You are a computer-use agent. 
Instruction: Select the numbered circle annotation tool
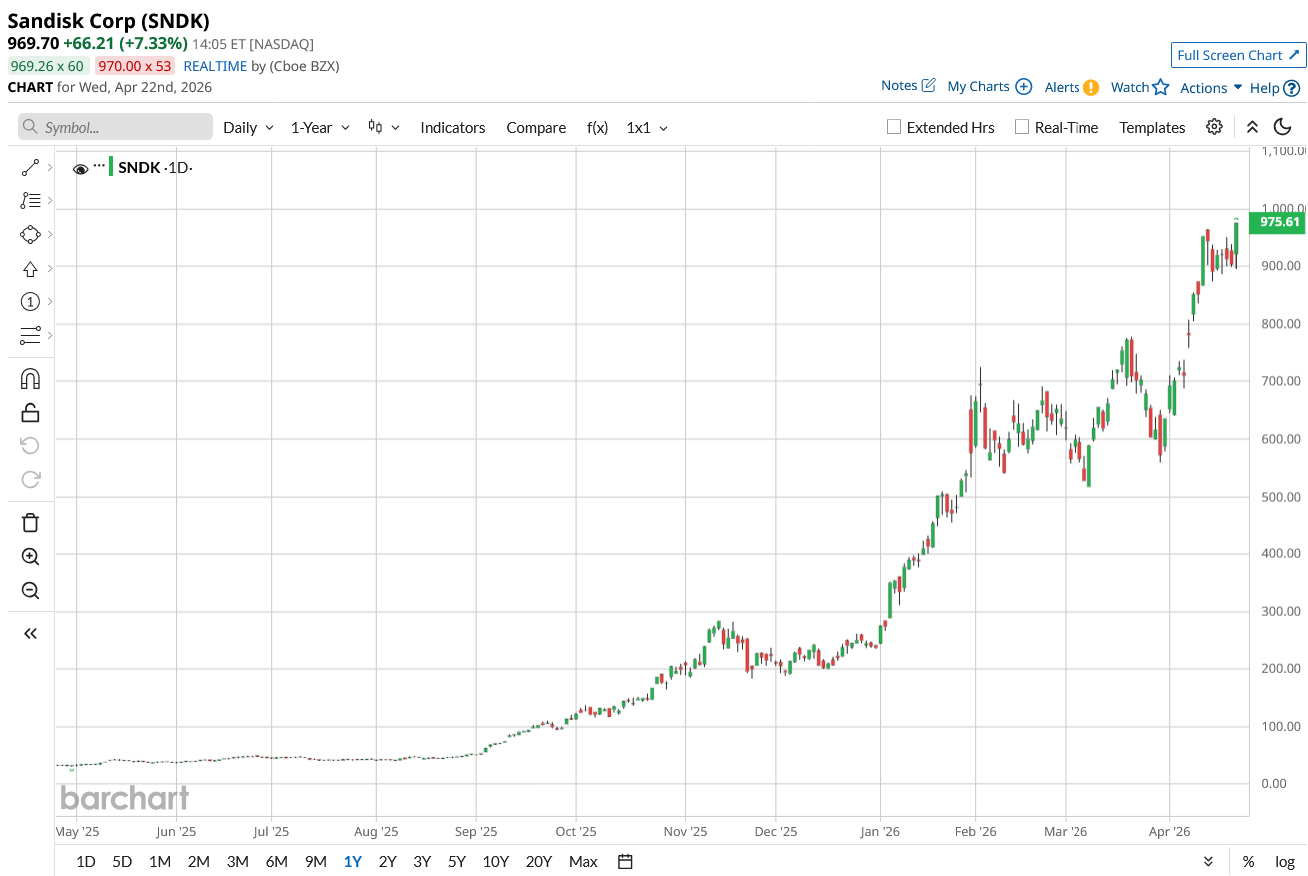click(30, 302)
